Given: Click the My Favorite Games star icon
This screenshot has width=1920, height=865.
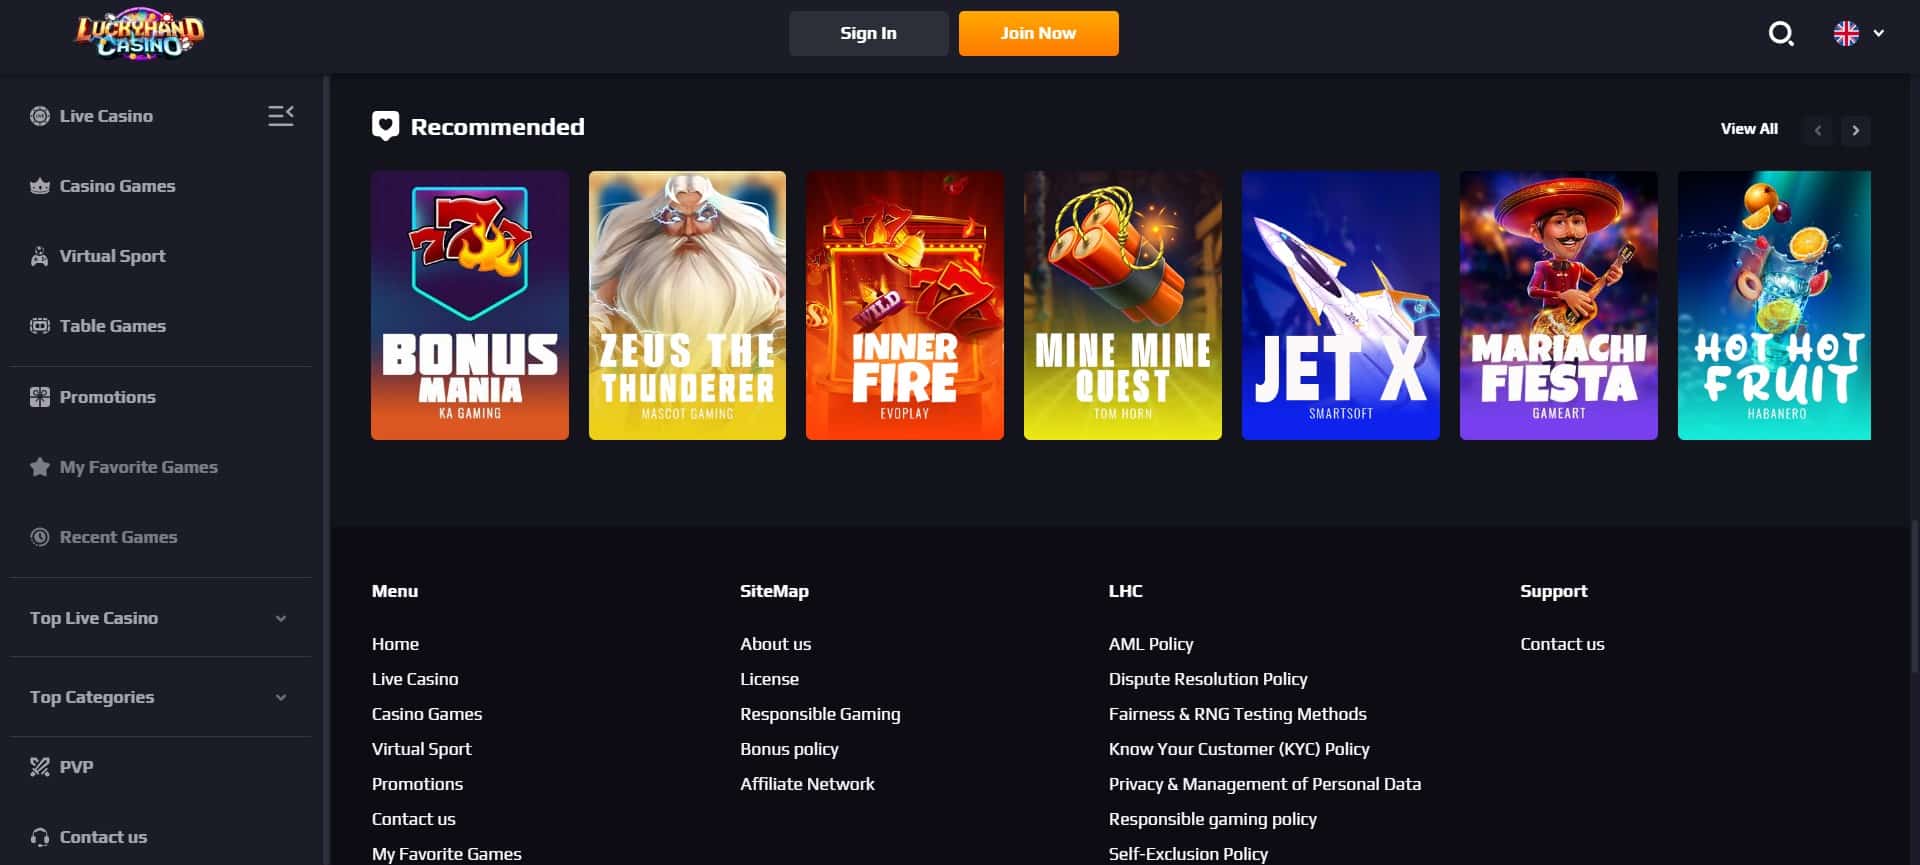Looking at the screenshot, I should [40, 467].
